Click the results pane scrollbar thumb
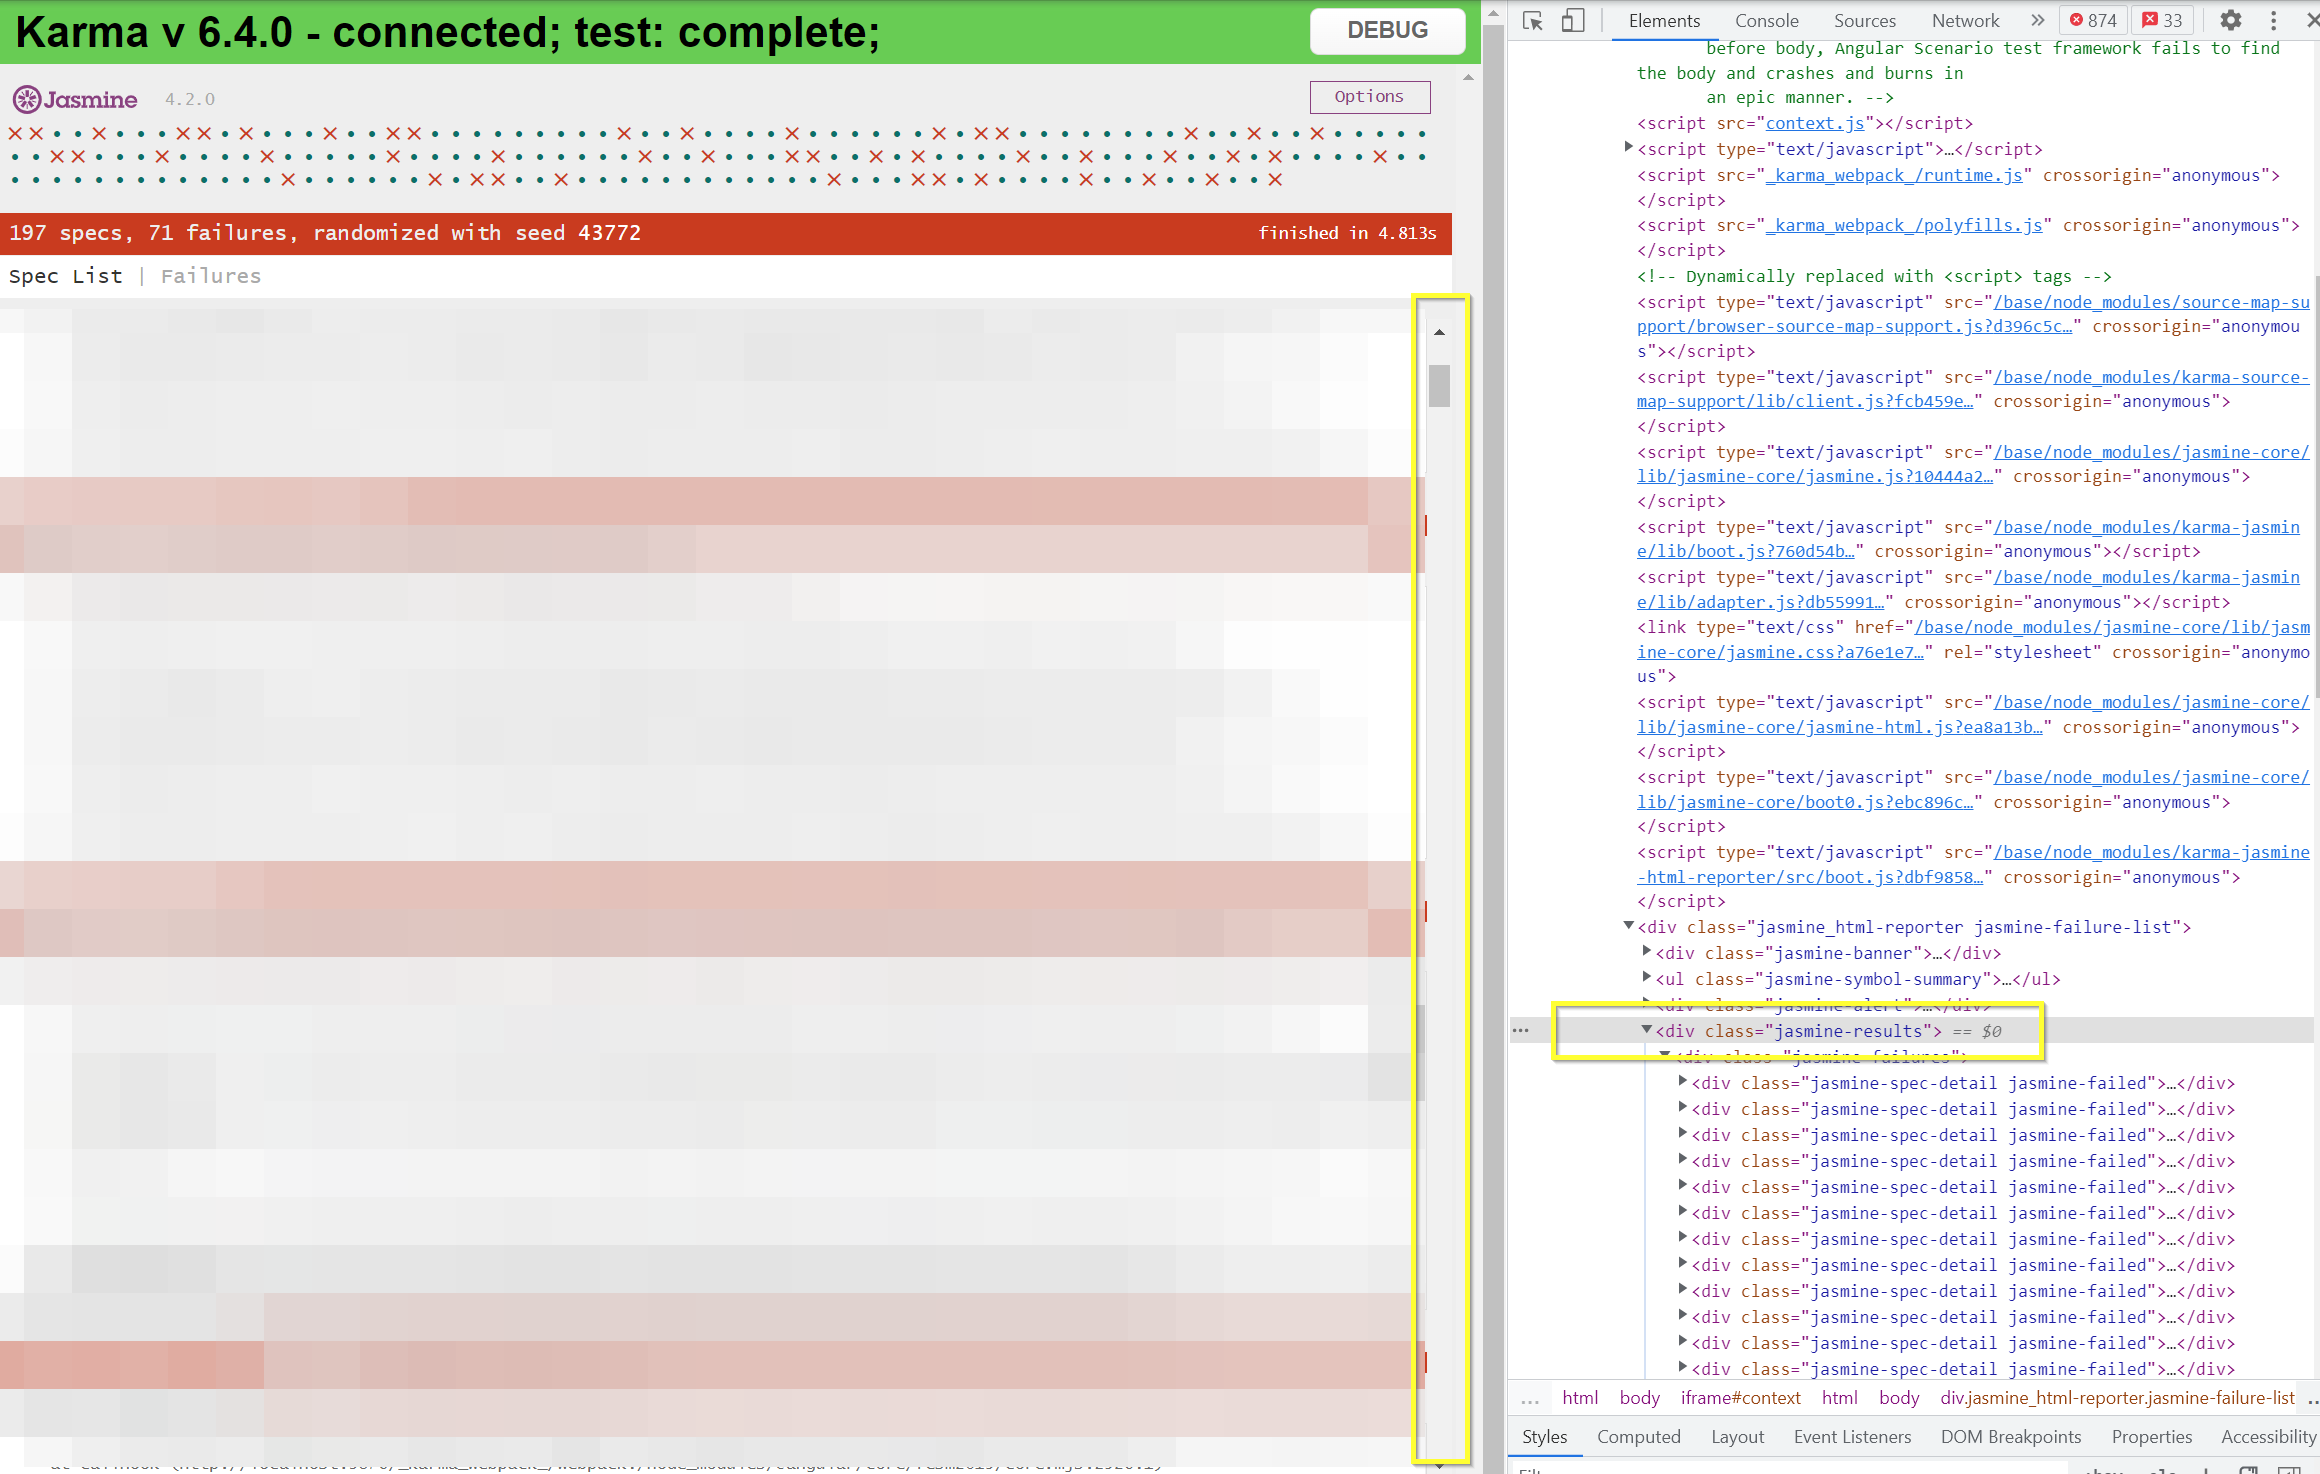Viewport: 2320px width, 1474px height. pos(1439,386)
